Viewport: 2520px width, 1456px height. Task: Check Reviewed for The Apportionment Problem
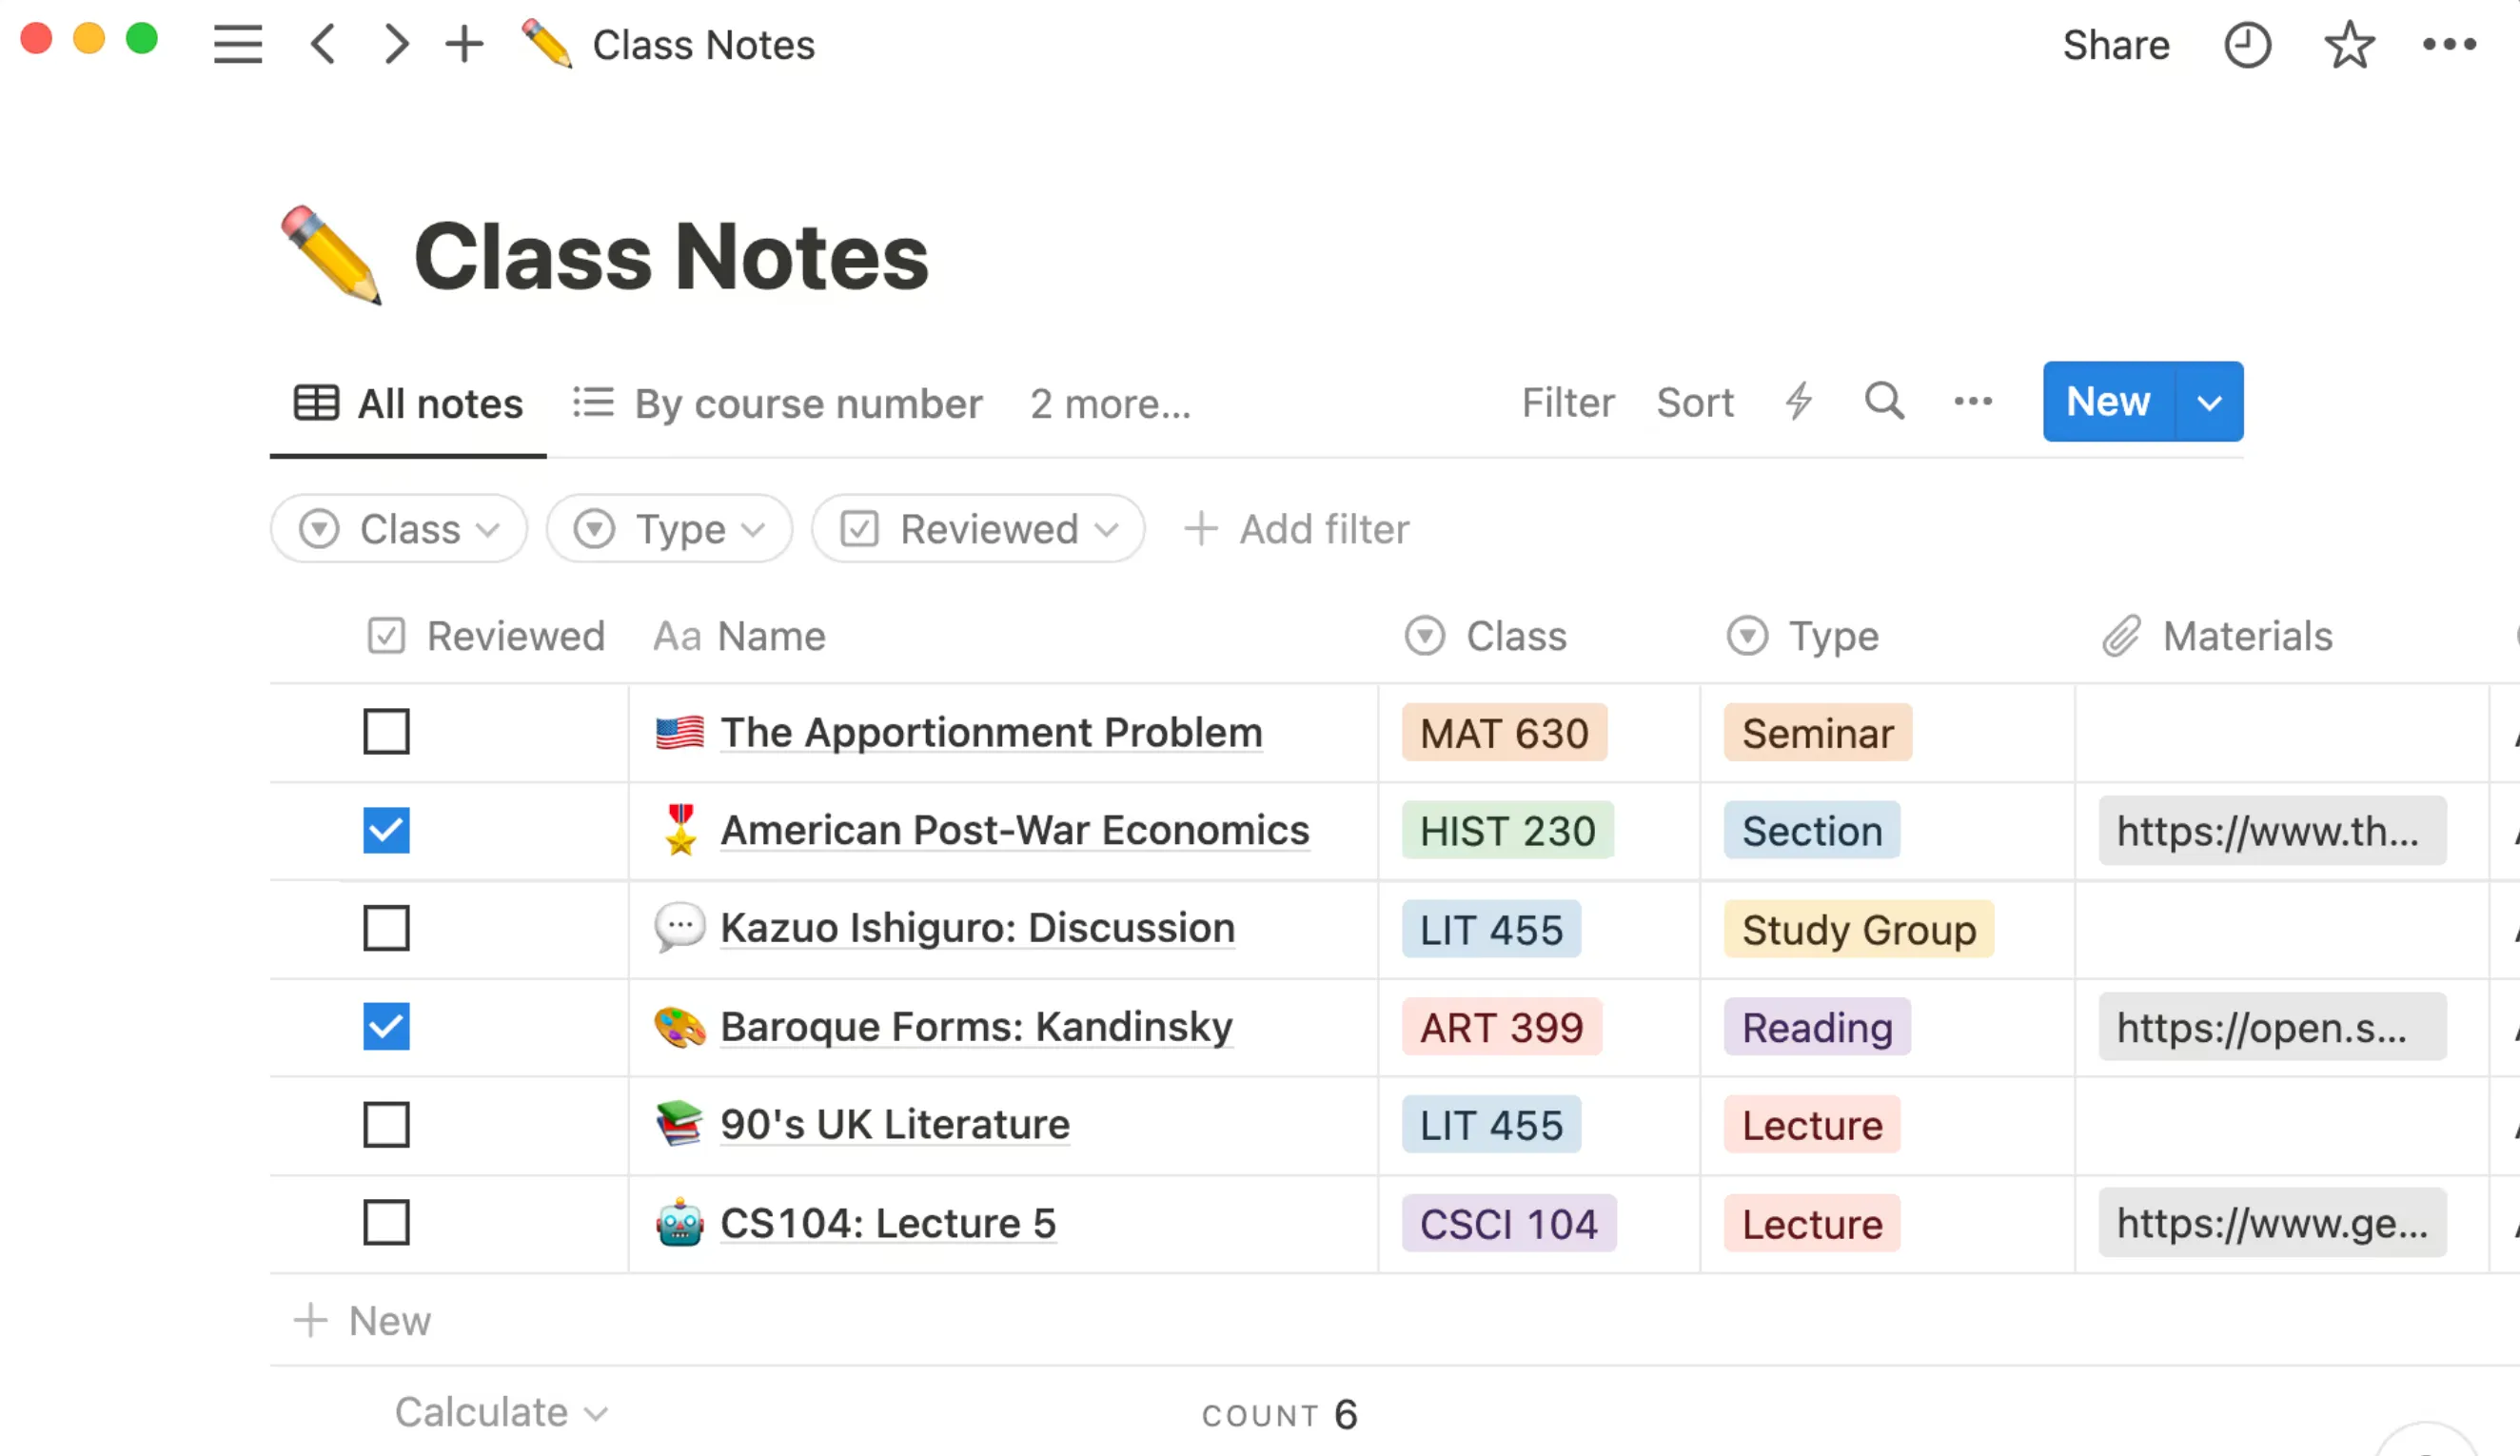click(386, 732)
